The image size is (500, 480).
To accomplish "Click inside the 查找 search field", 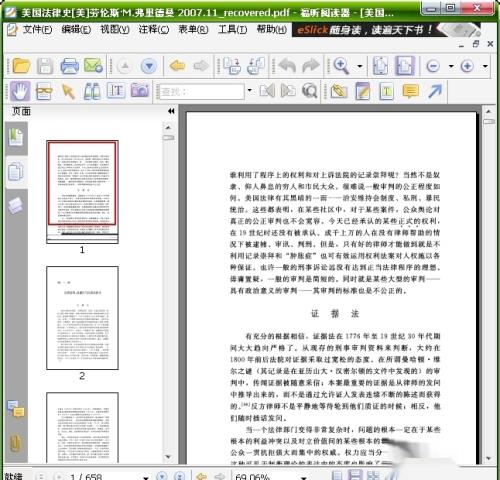I will pos(201,91).
